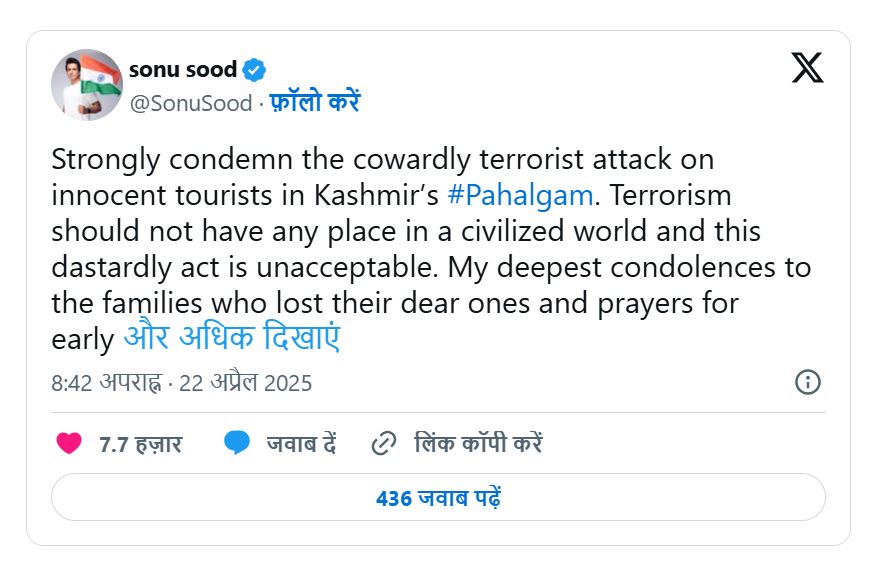Click the 7.7 हज़ार likes count
This screenshot has width=879, height=564.
140,444
